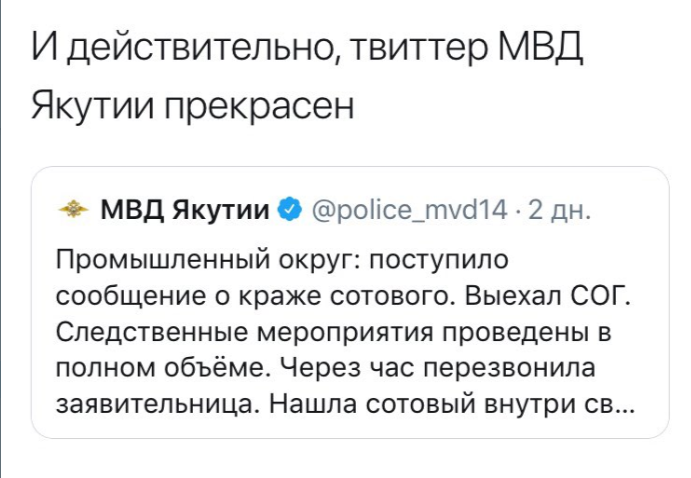Open the МВД Якутии account name
This screenshot has width=691, height=478.
[186, 210]
